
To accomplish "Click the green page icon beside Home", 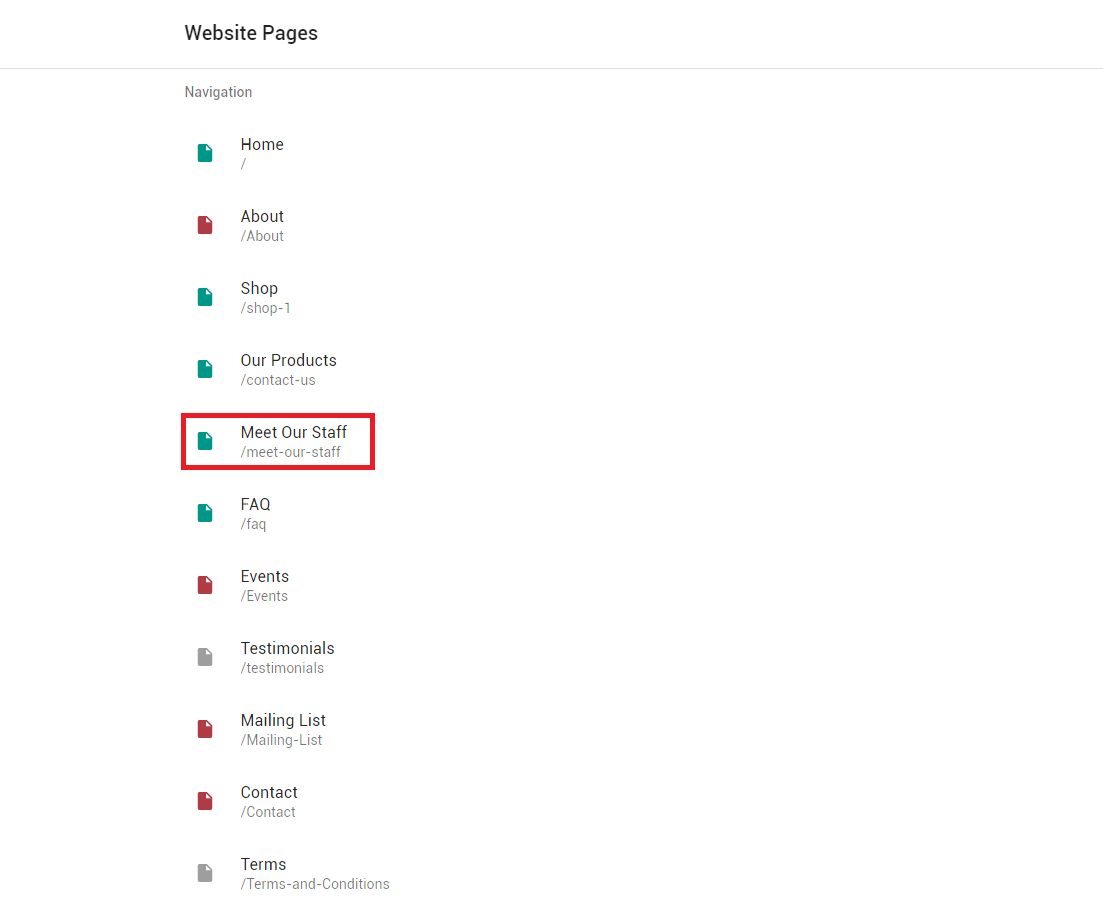I will click(205, 153).
